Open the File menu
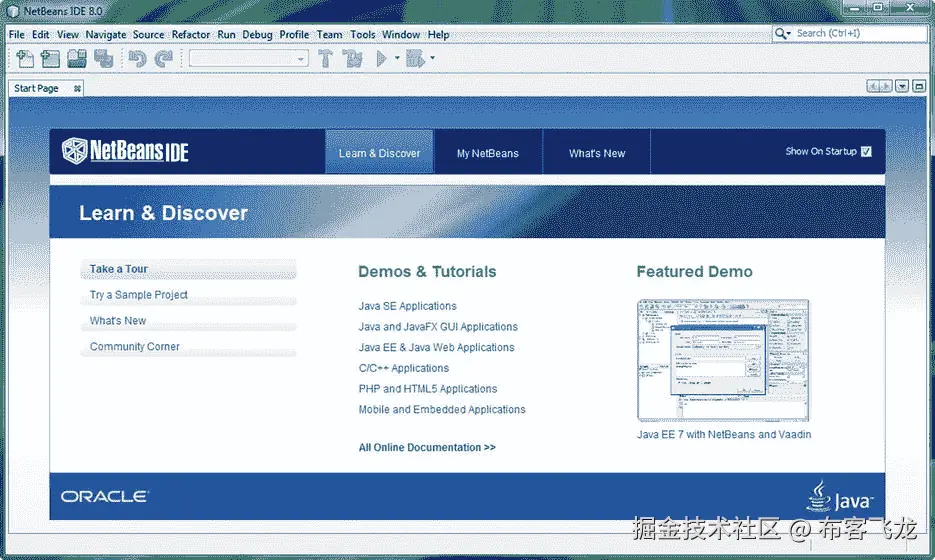The image size is (935, 560). click(x=17, y=35)
